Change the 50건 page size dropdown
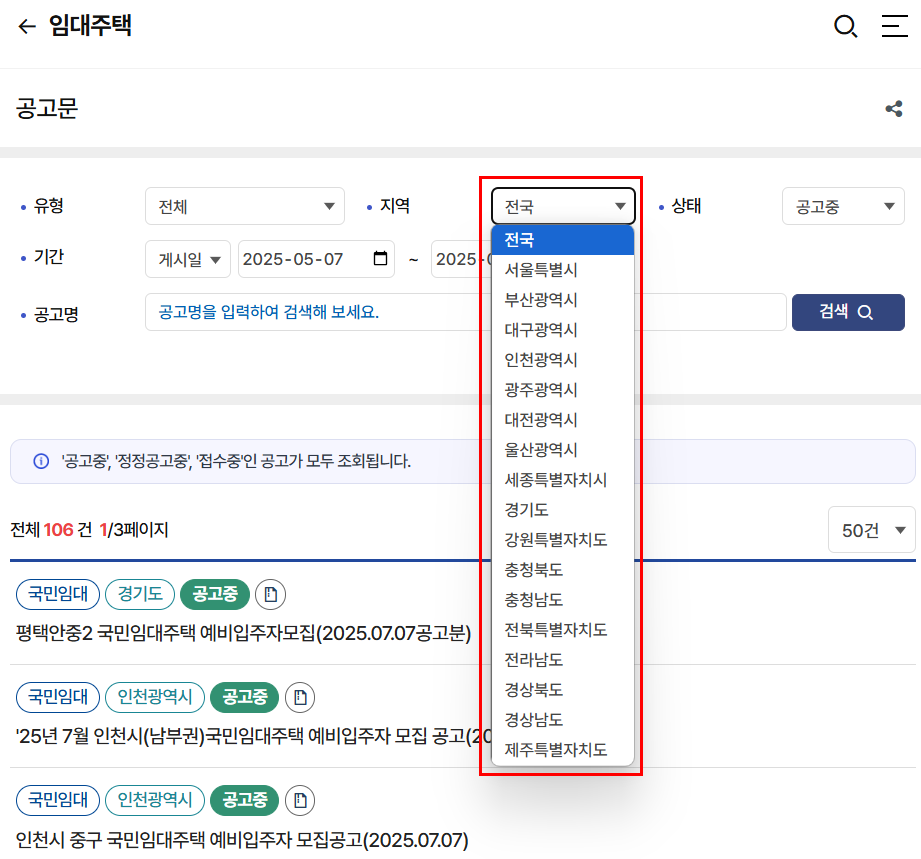The width and height of the screenshot is (921, 859). [x=872, y=530]
